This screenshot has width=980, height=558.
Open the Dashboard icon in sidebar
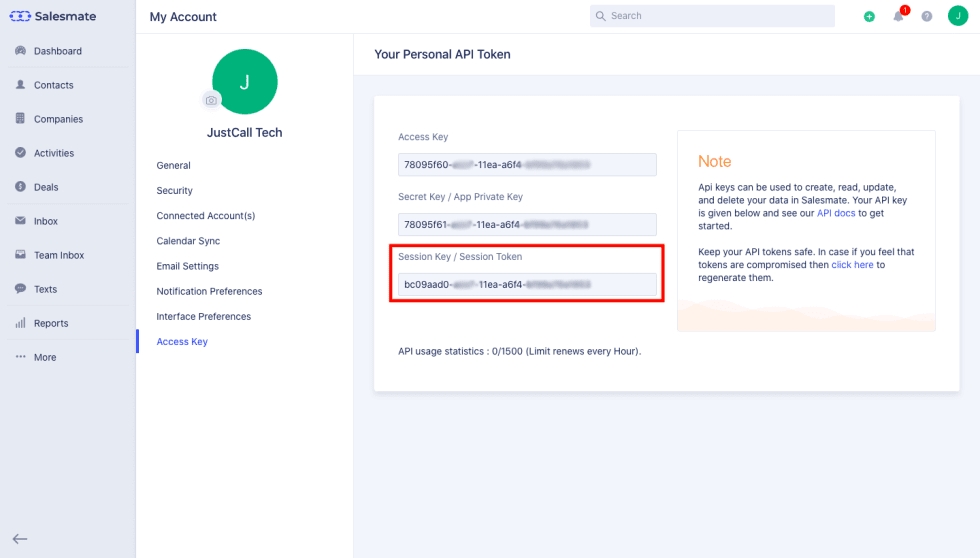click(21, 51)
